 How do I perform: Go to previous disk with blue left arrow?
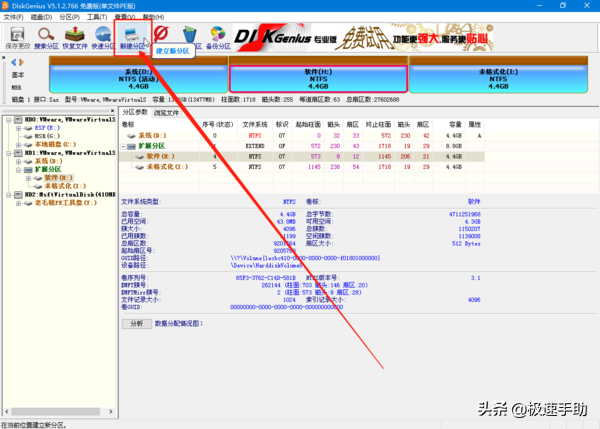point(14,62)
